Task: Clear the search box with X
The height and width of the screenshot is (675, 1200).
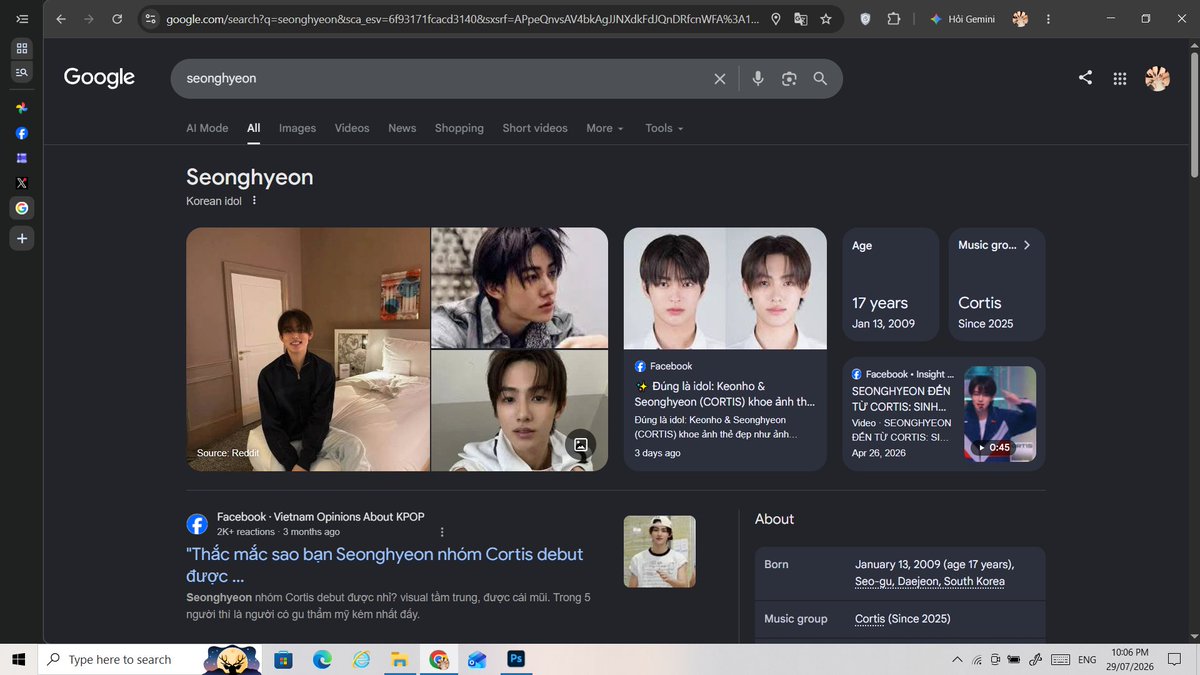Action: click(x=719, y=78)
